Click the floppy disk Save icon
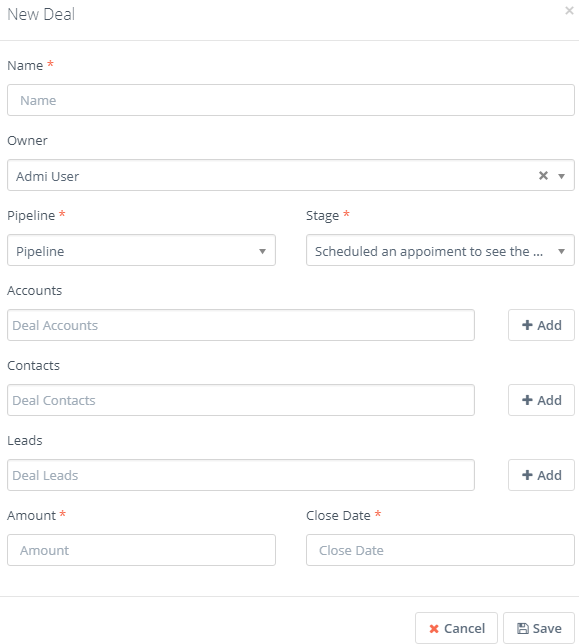Screen dimensions: 579x644 (523, 628)
